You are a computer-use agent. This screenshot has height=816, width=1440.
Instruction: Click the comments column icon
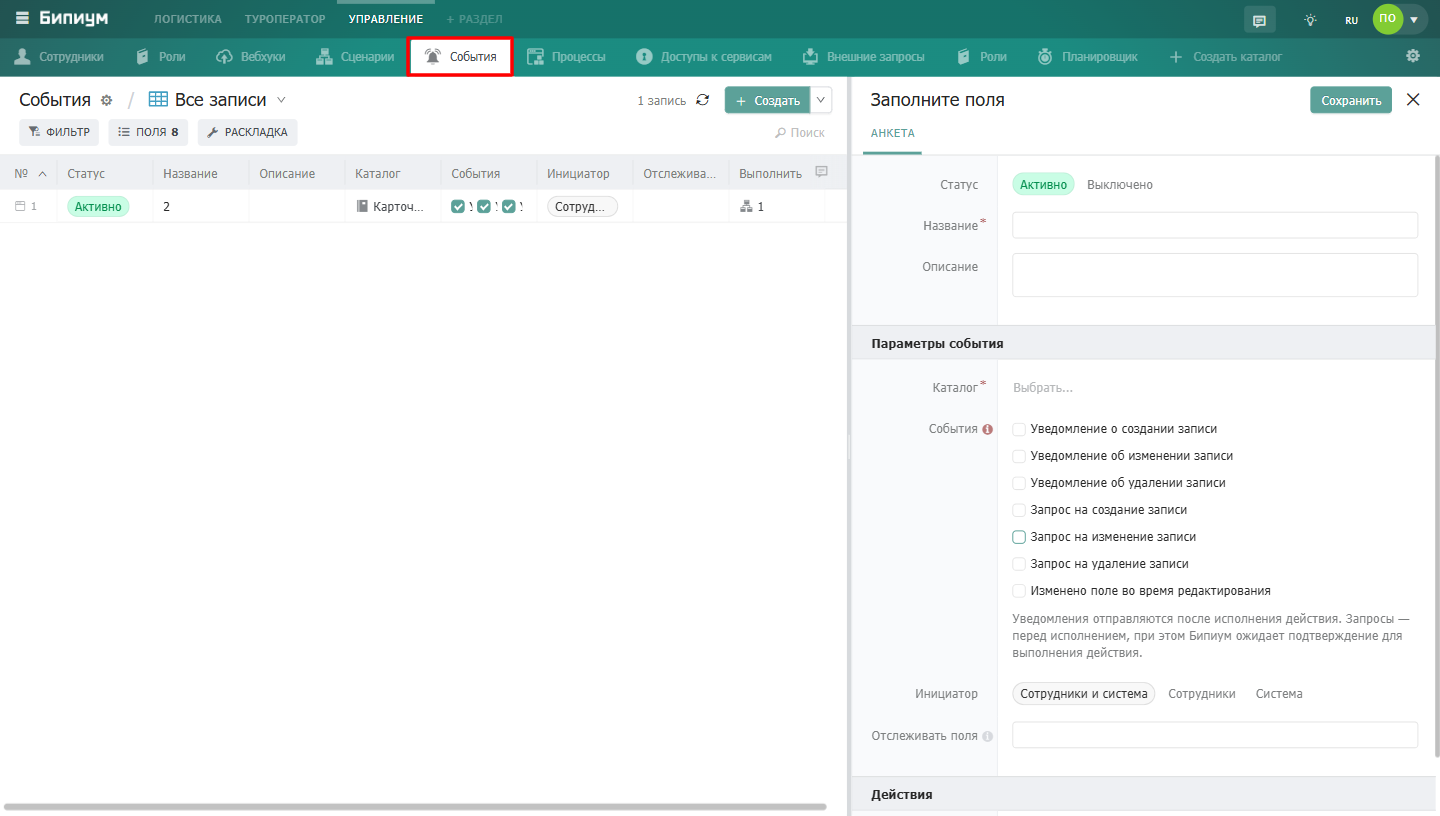click(x=822, y=172)
